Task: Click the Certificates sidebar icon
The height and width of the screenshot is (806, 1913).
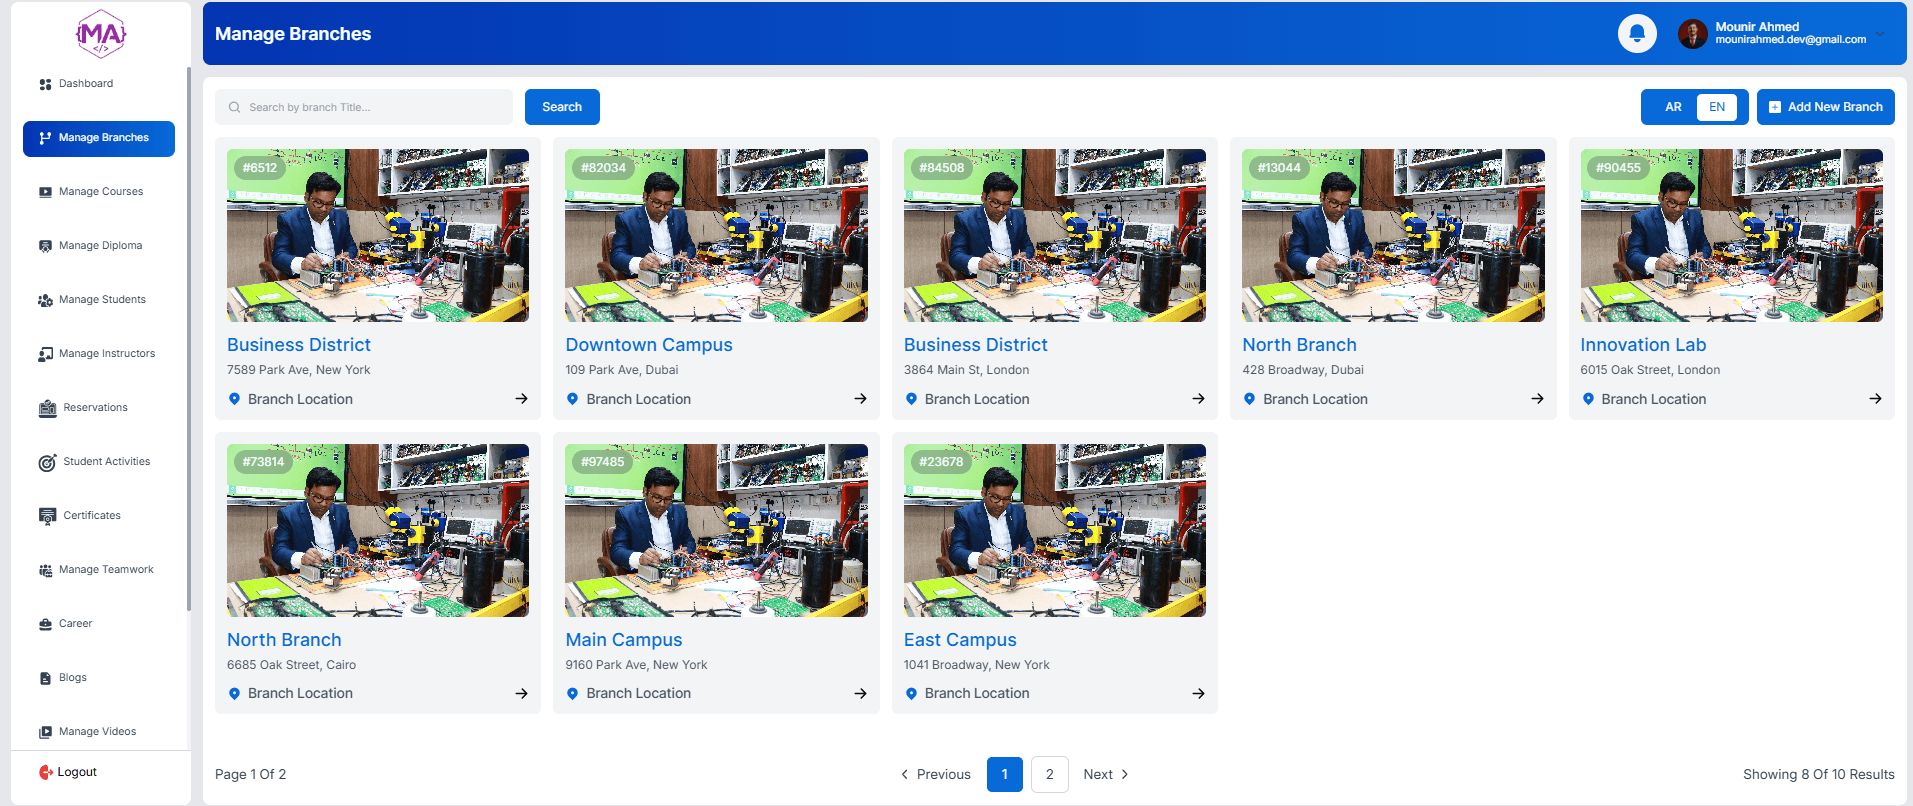Action: [47, 516]
